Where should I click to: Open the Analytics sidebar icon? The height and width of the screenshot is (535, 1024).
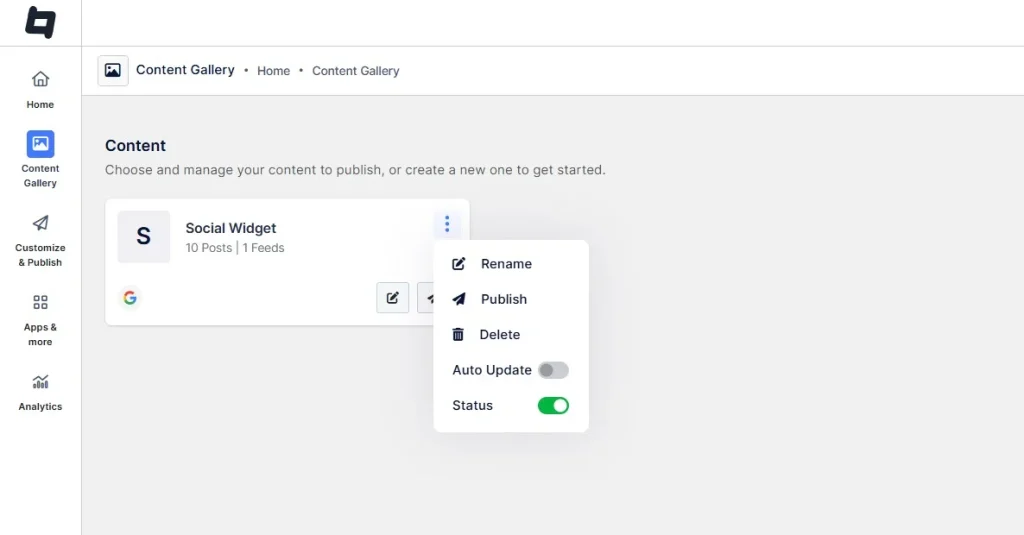pyautogui.click(x=40, y=382)
